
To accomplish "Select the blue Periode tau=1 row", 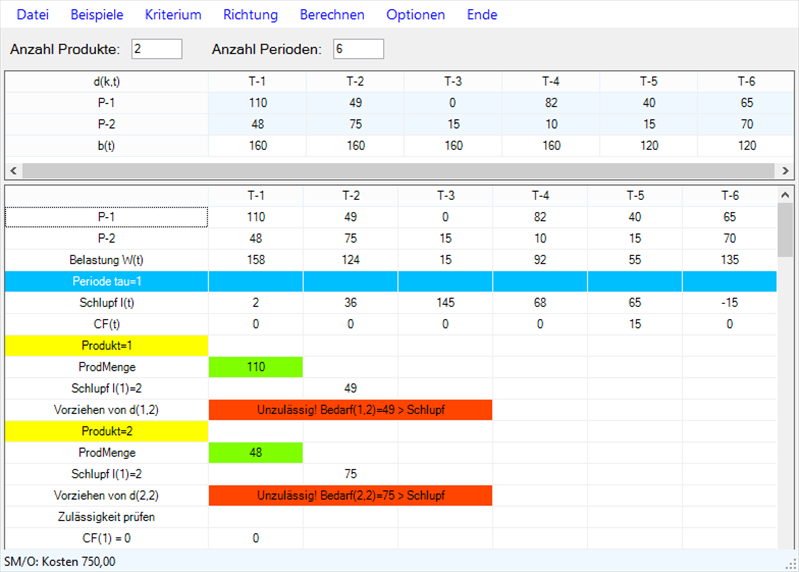I will [x=106, y=281].
